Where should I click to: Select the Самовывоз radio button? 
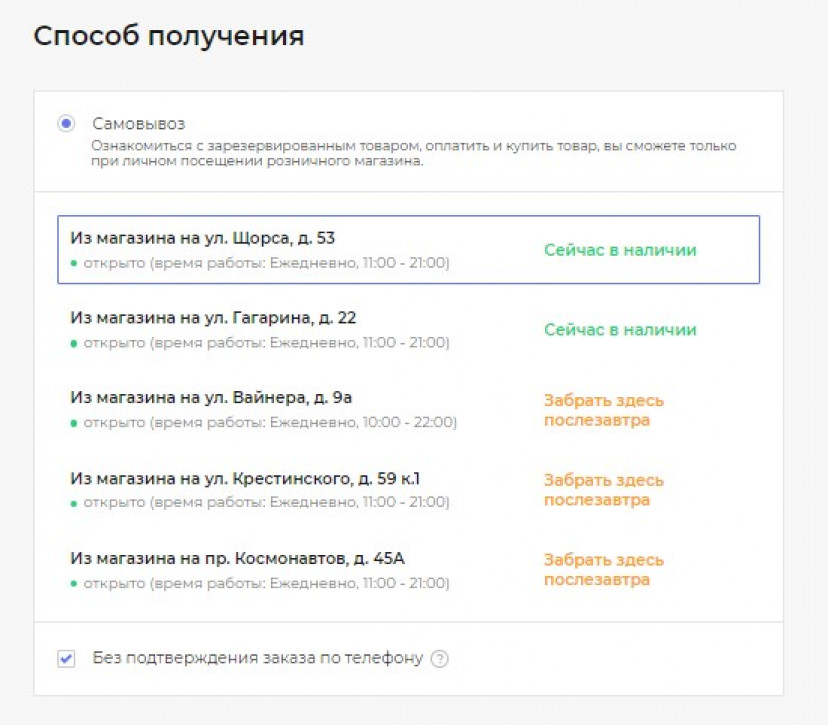(x=66, y=124)
